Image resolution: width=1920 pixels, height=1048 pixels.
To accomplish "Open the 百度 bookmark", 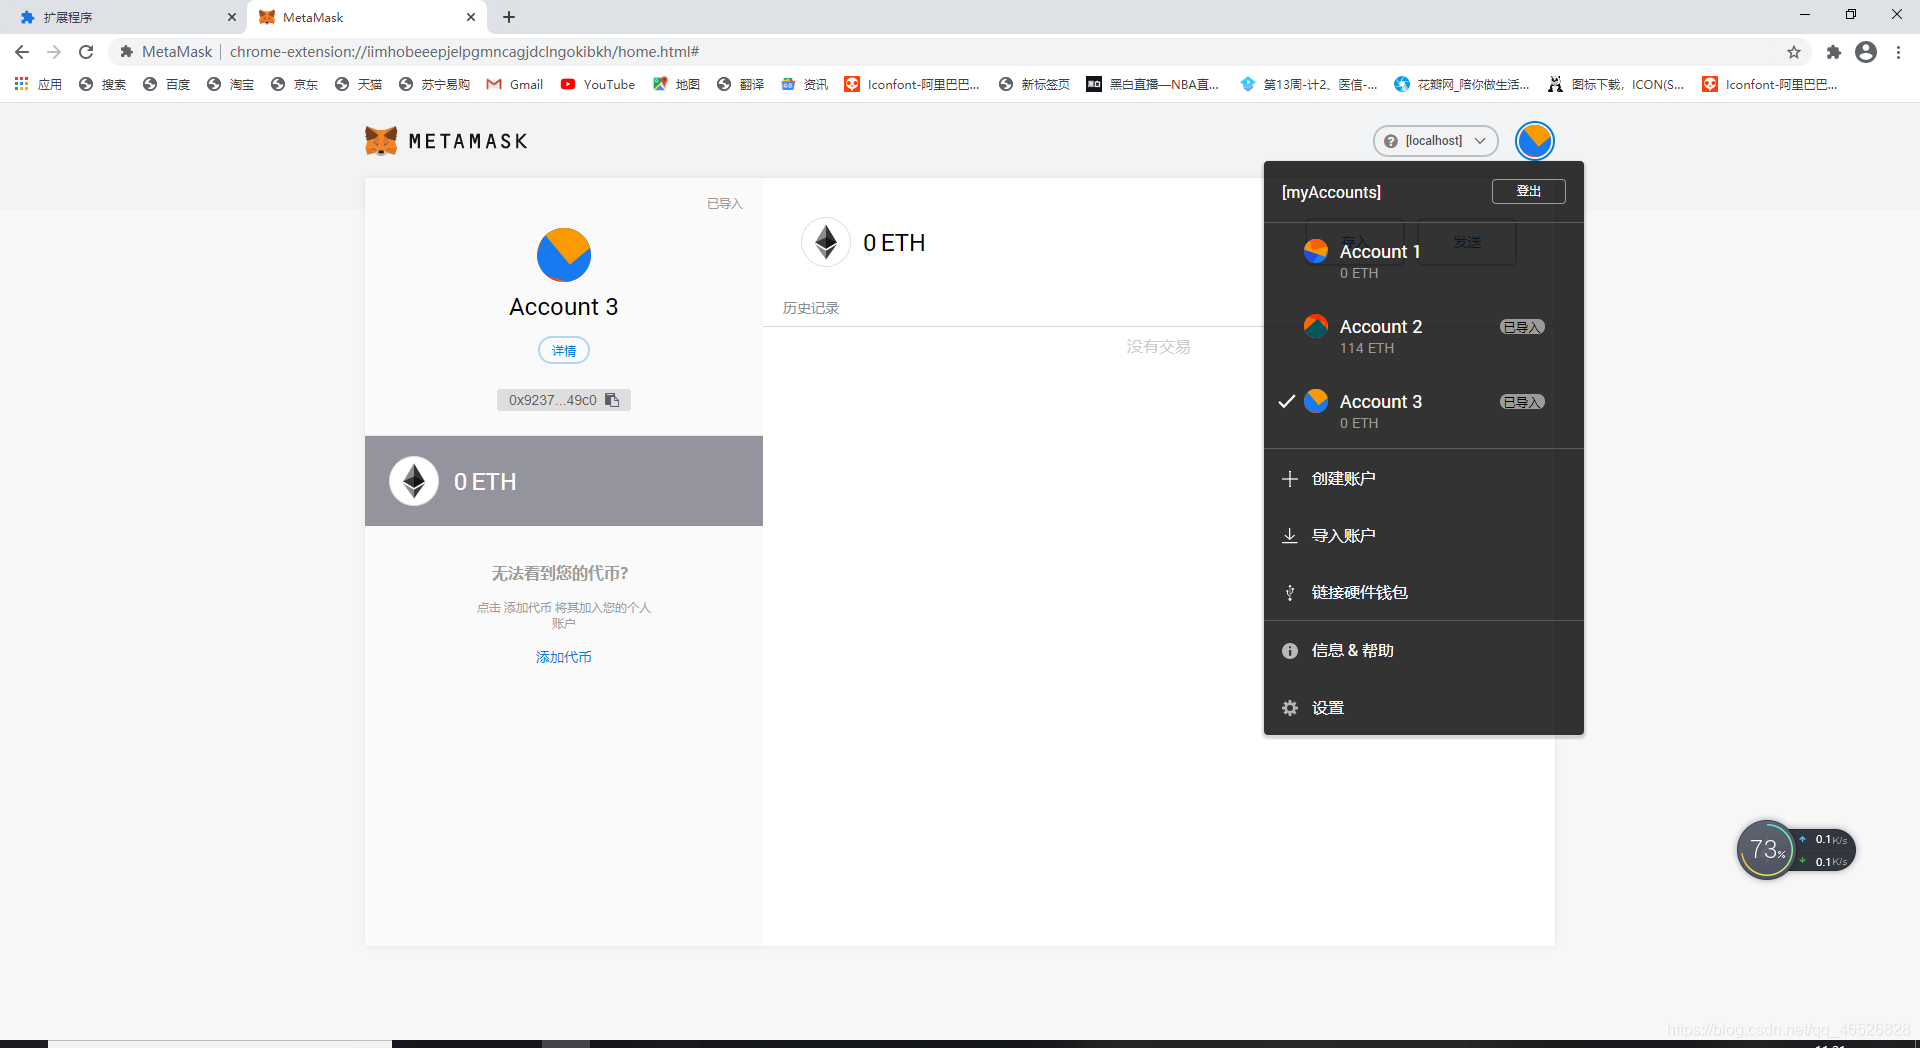I will (x=167, y=84).
